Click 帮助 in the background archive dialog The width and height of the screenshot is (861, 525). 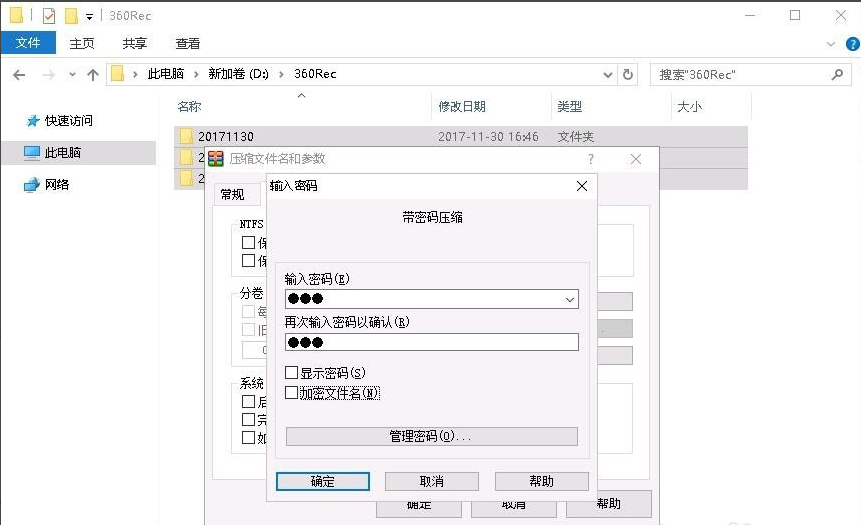tap(608, 504)
